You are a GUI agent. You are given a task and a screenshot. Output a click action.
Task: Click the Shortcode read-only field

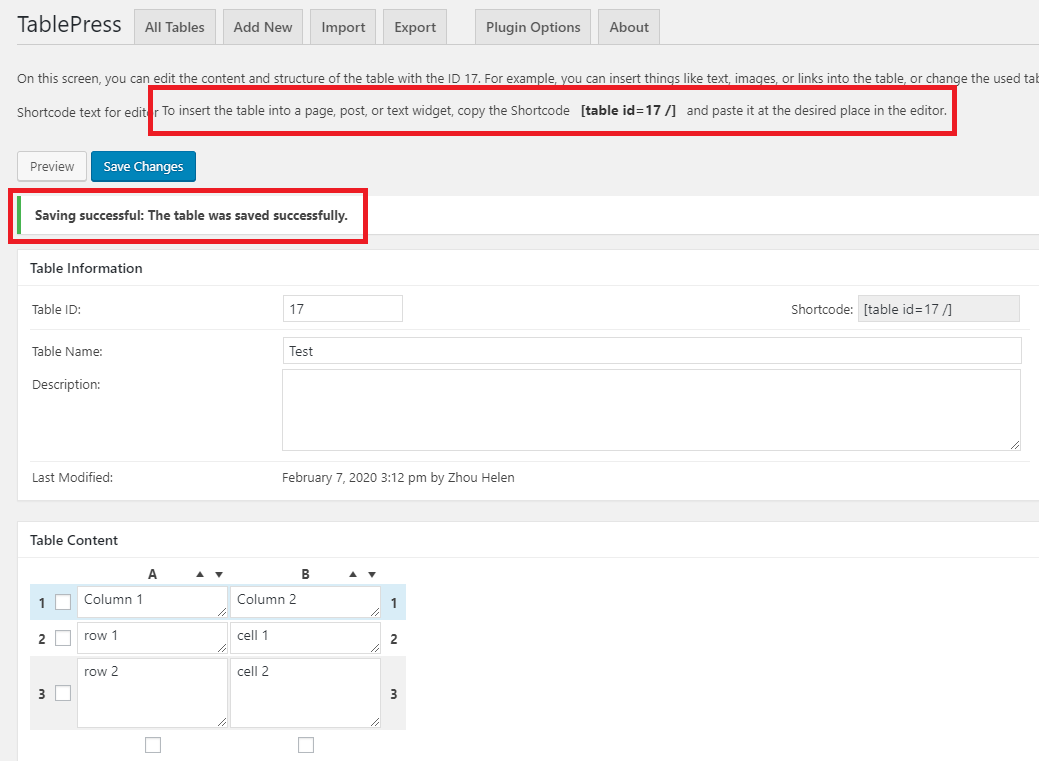938,309
